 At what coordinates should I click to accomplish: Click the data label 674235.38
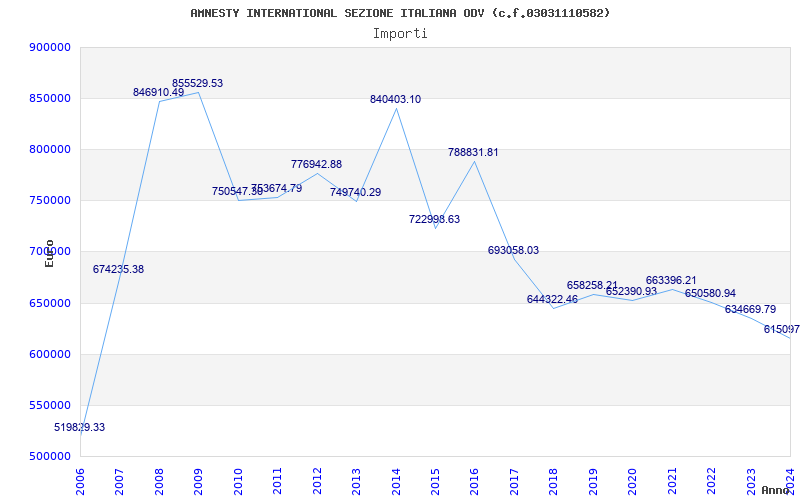click(118, 269)
